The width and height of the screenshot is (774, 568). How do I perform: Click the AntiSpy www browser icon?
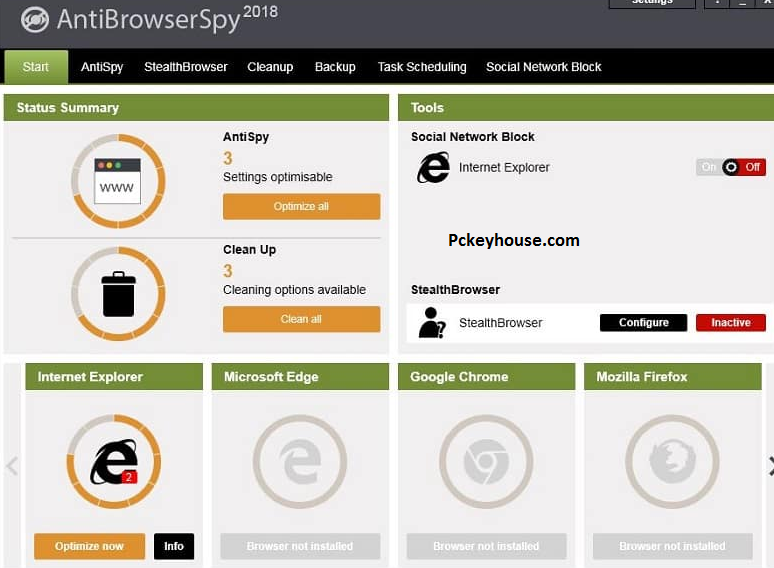pos(117,181)
